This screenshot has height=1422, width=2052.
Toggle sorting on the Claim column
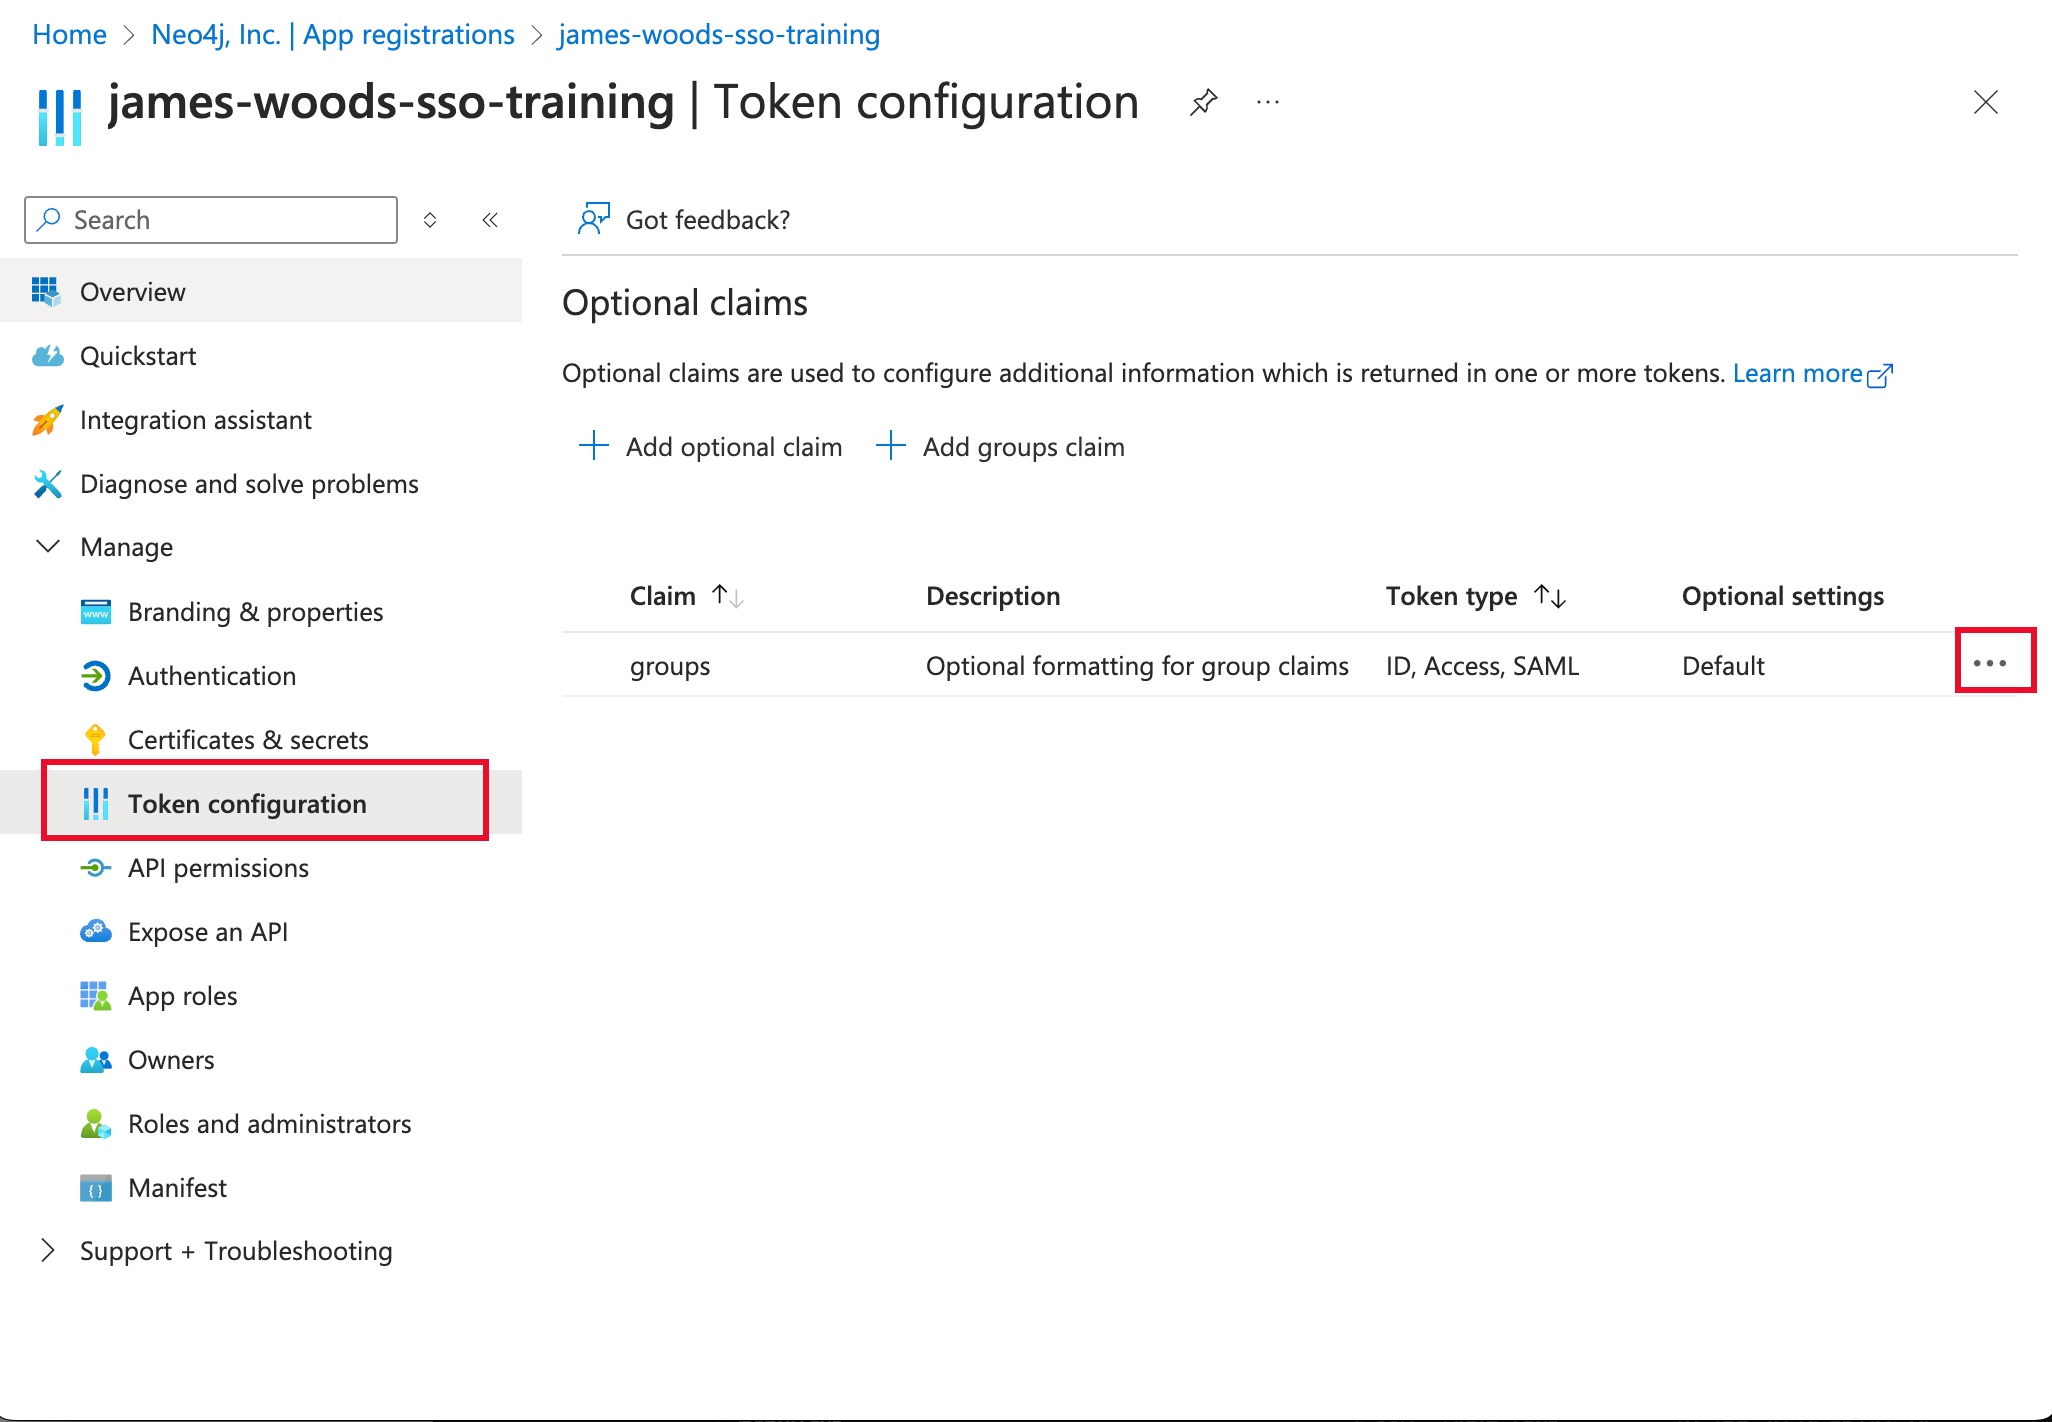tap(727, 595)
